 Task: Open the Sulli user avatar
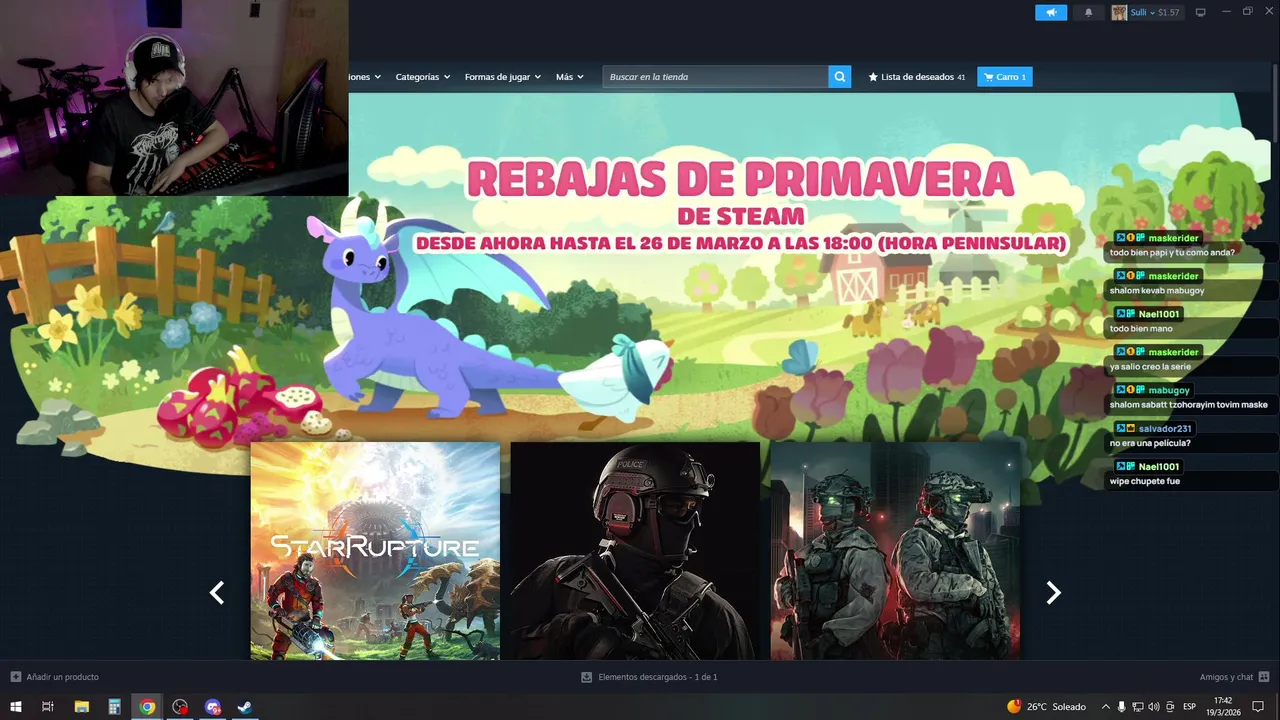(x=1119, y=13)
